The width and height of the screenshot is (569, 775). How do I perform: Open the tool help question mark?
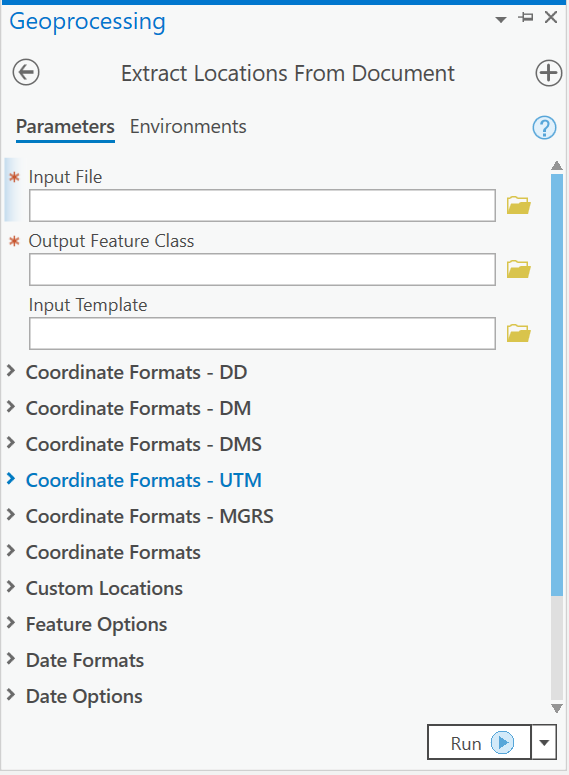544,128
